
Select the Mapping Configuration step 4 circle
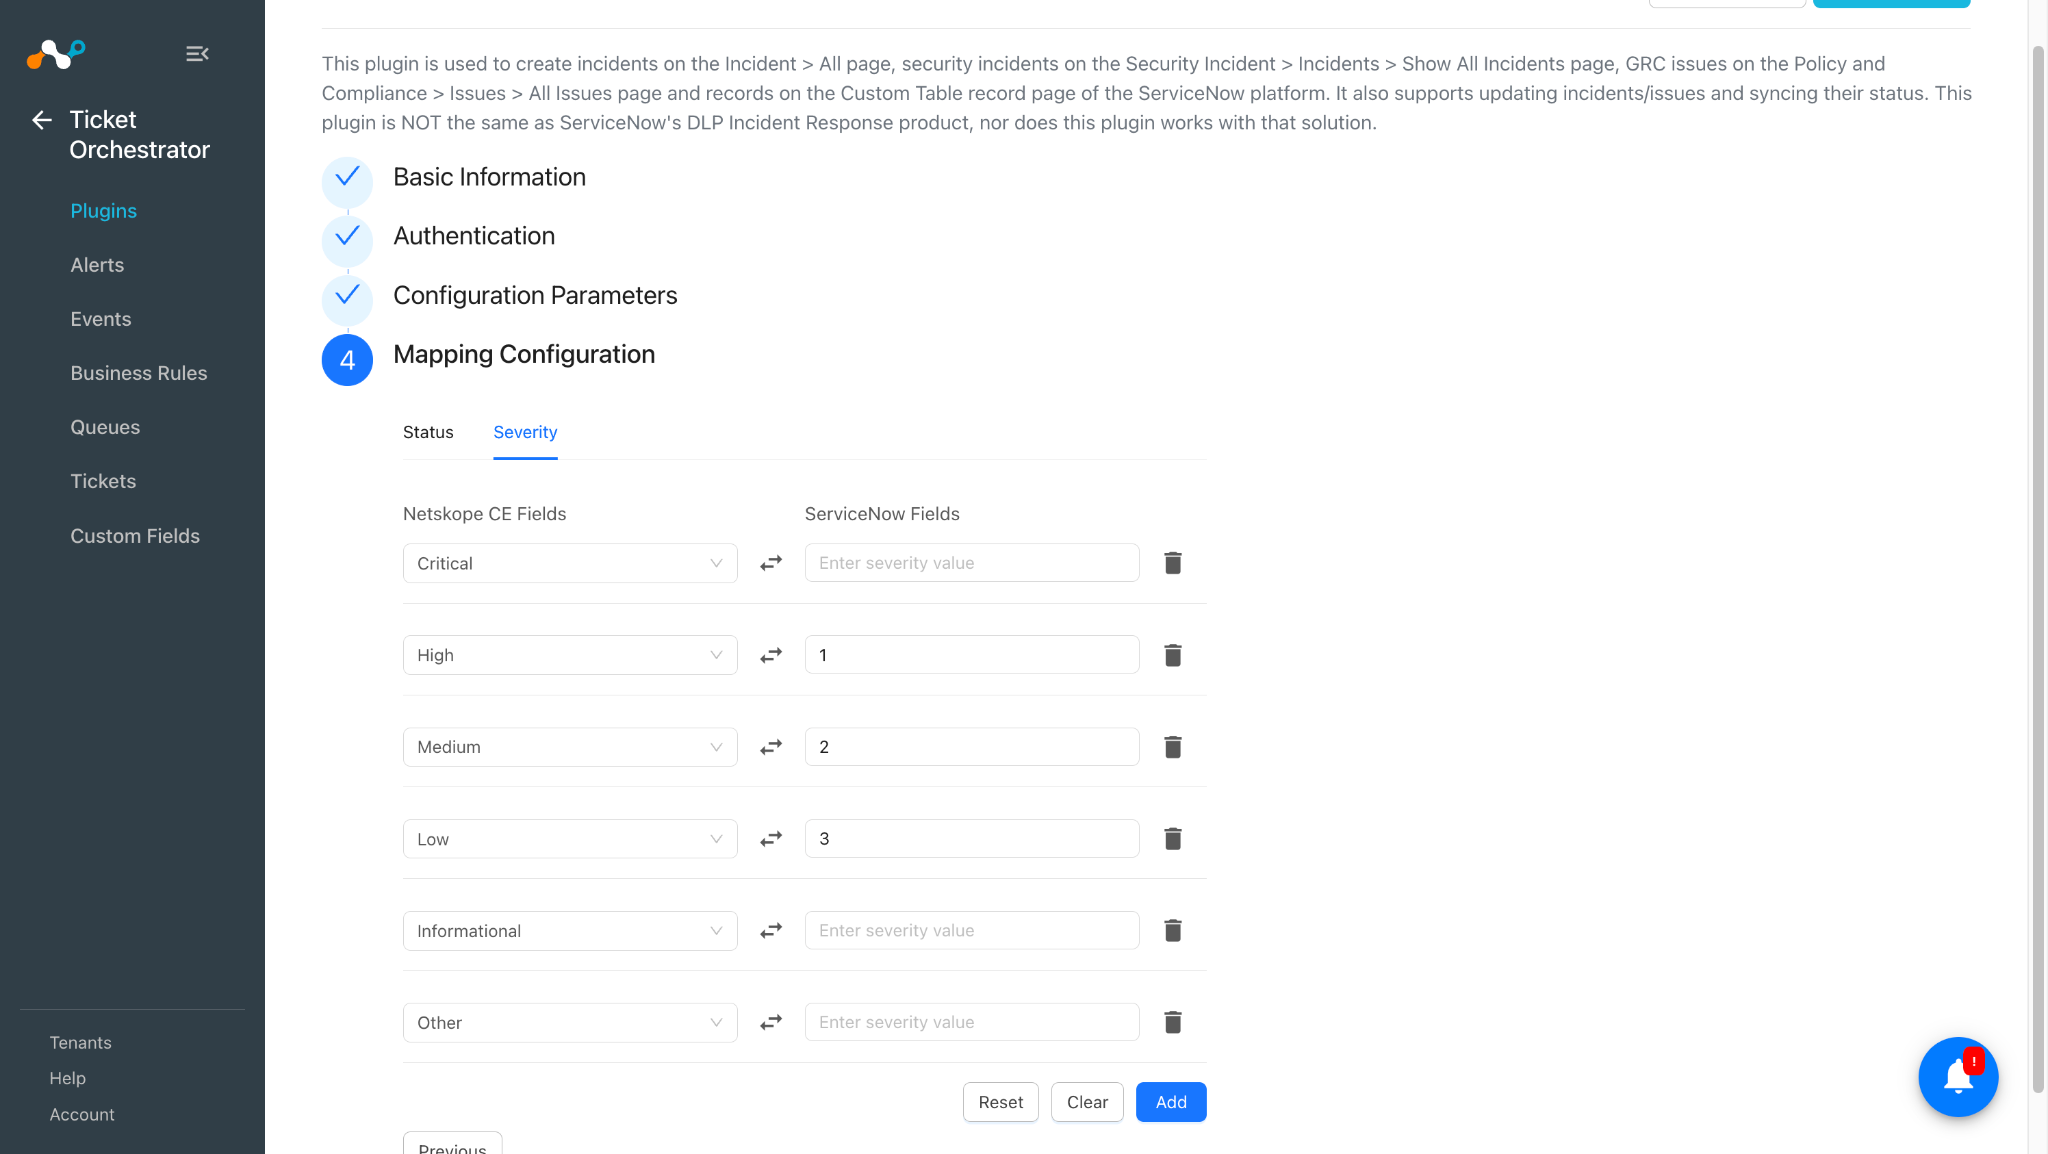tap(347, 360)
